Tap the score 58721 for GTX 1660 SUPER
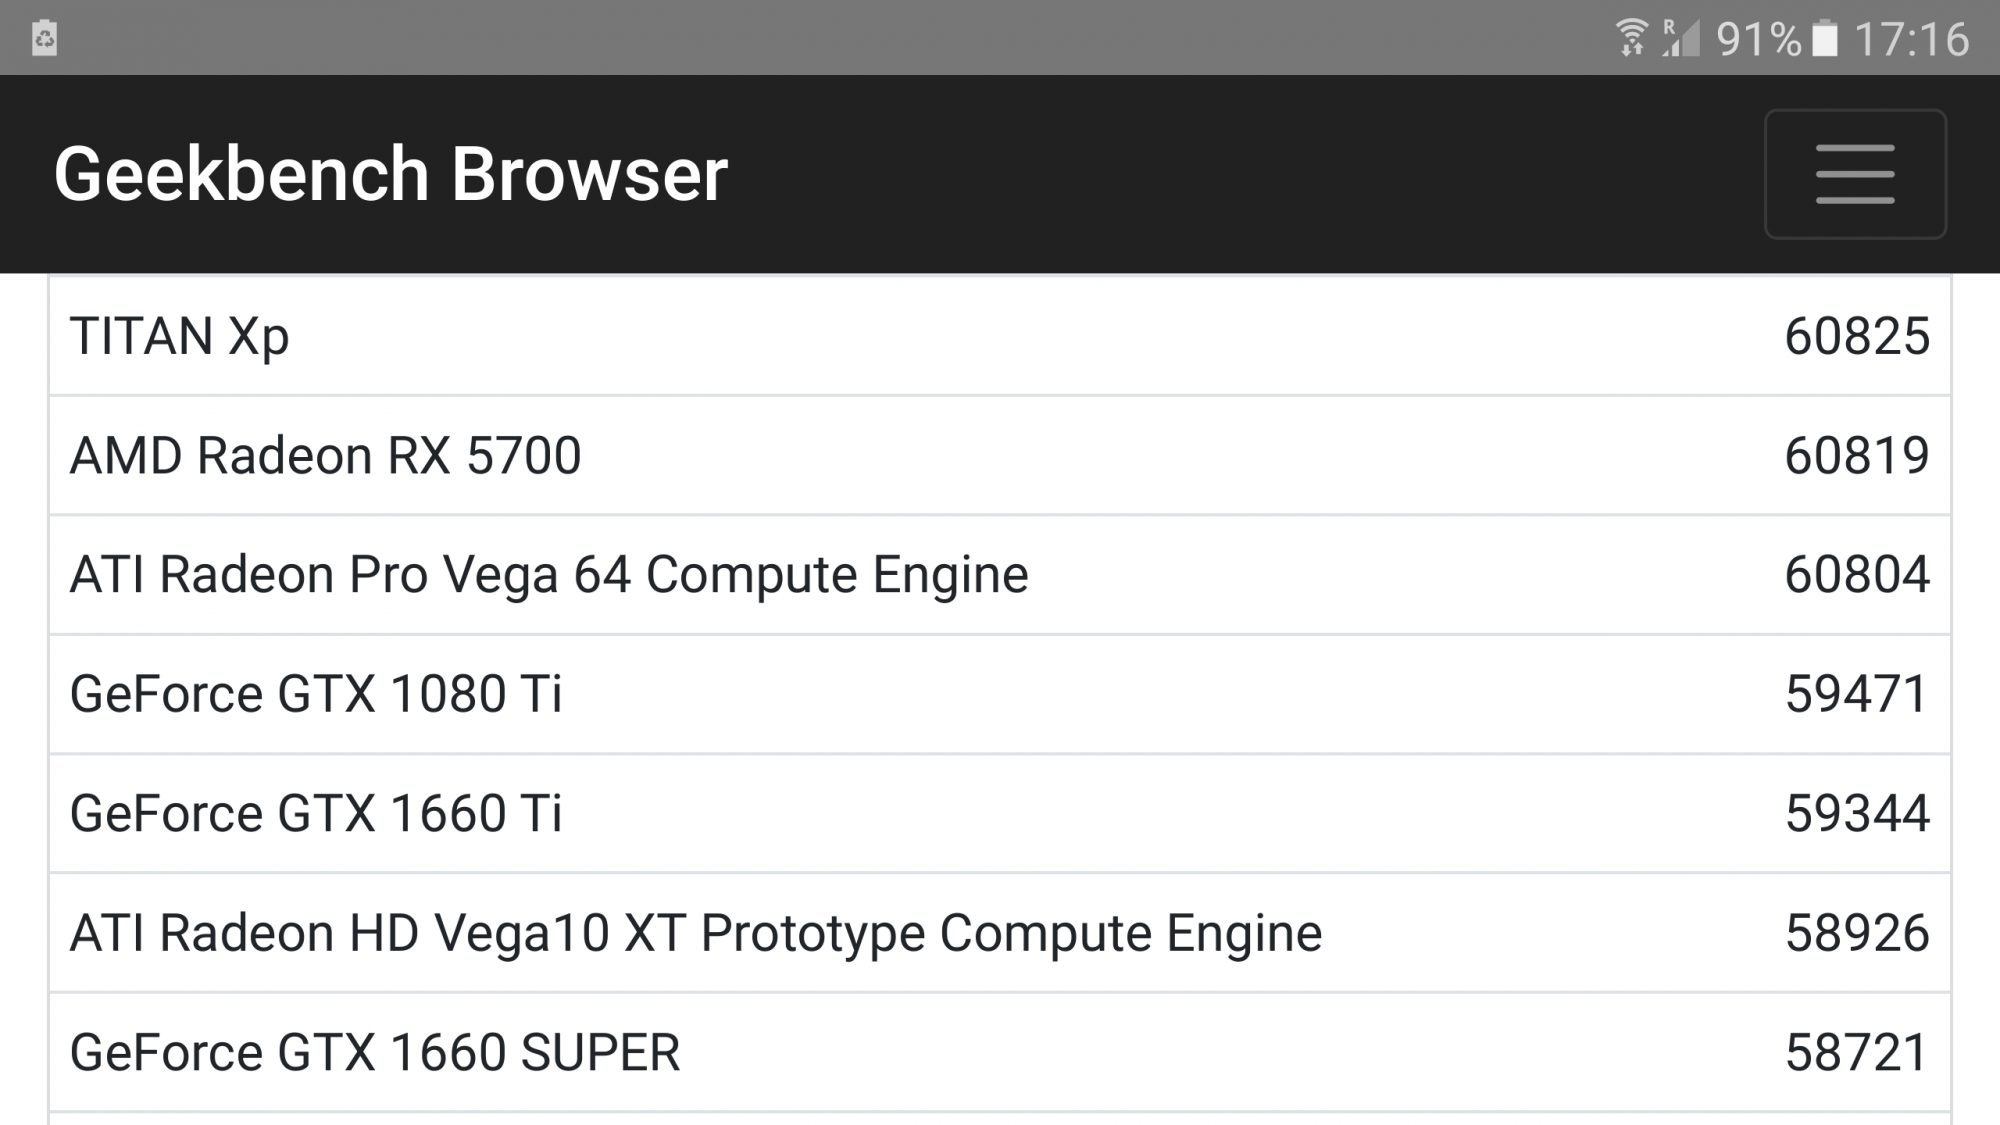This screenshot has width=2000, height=1125. (1856, 1053)
